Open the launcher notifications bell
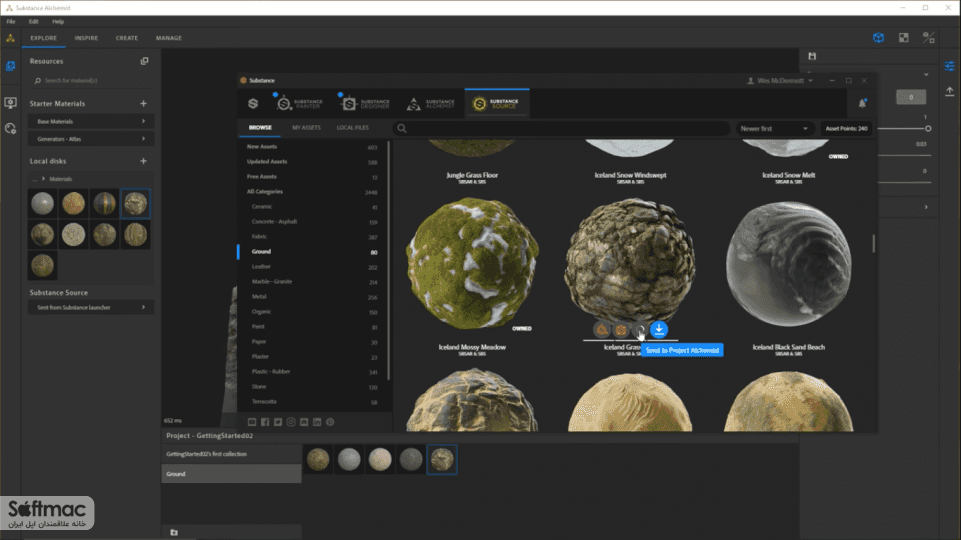Viewport: 961px width, 540px height. pos(862,104)
